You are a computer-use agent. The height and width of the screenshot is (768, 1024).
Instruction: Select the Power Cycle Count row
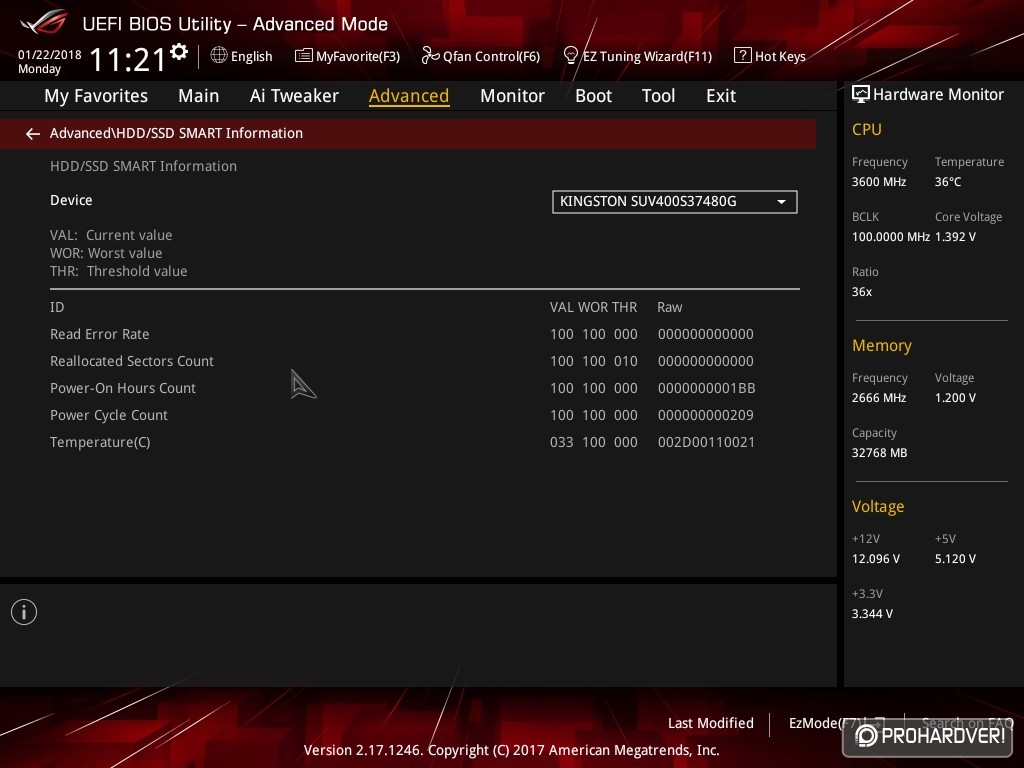[x=424, y=415]
